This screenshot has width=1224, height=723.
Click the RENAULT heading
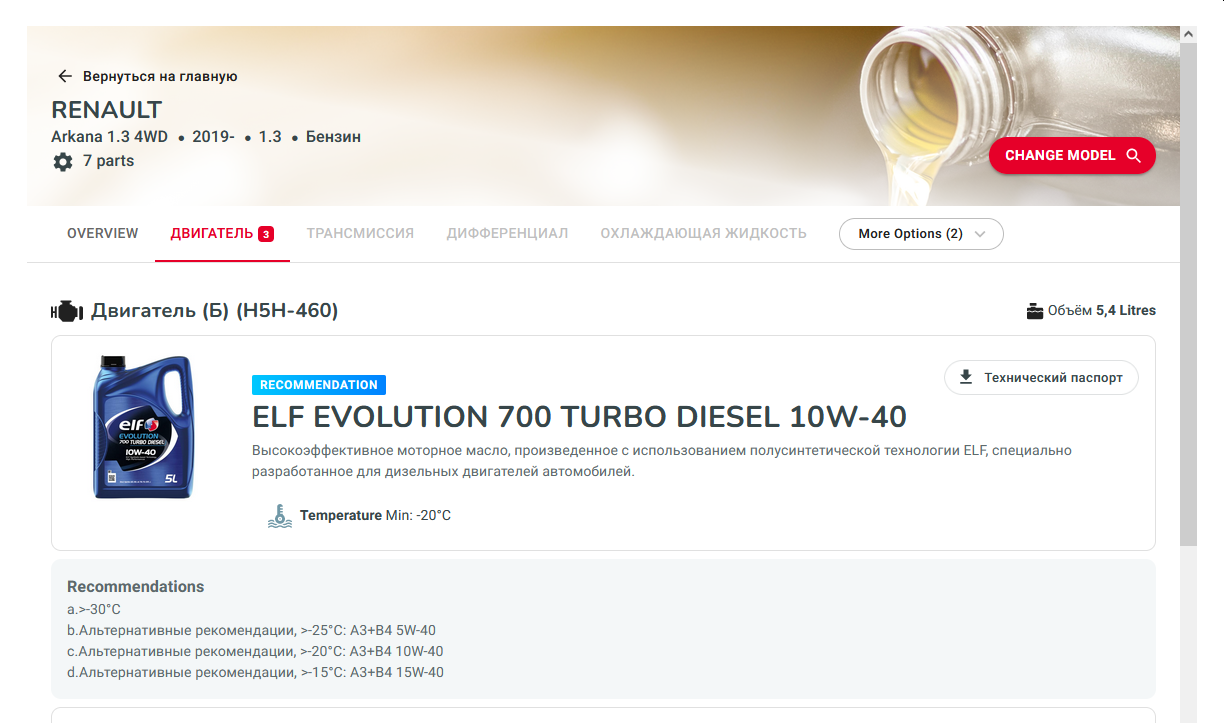107,110
